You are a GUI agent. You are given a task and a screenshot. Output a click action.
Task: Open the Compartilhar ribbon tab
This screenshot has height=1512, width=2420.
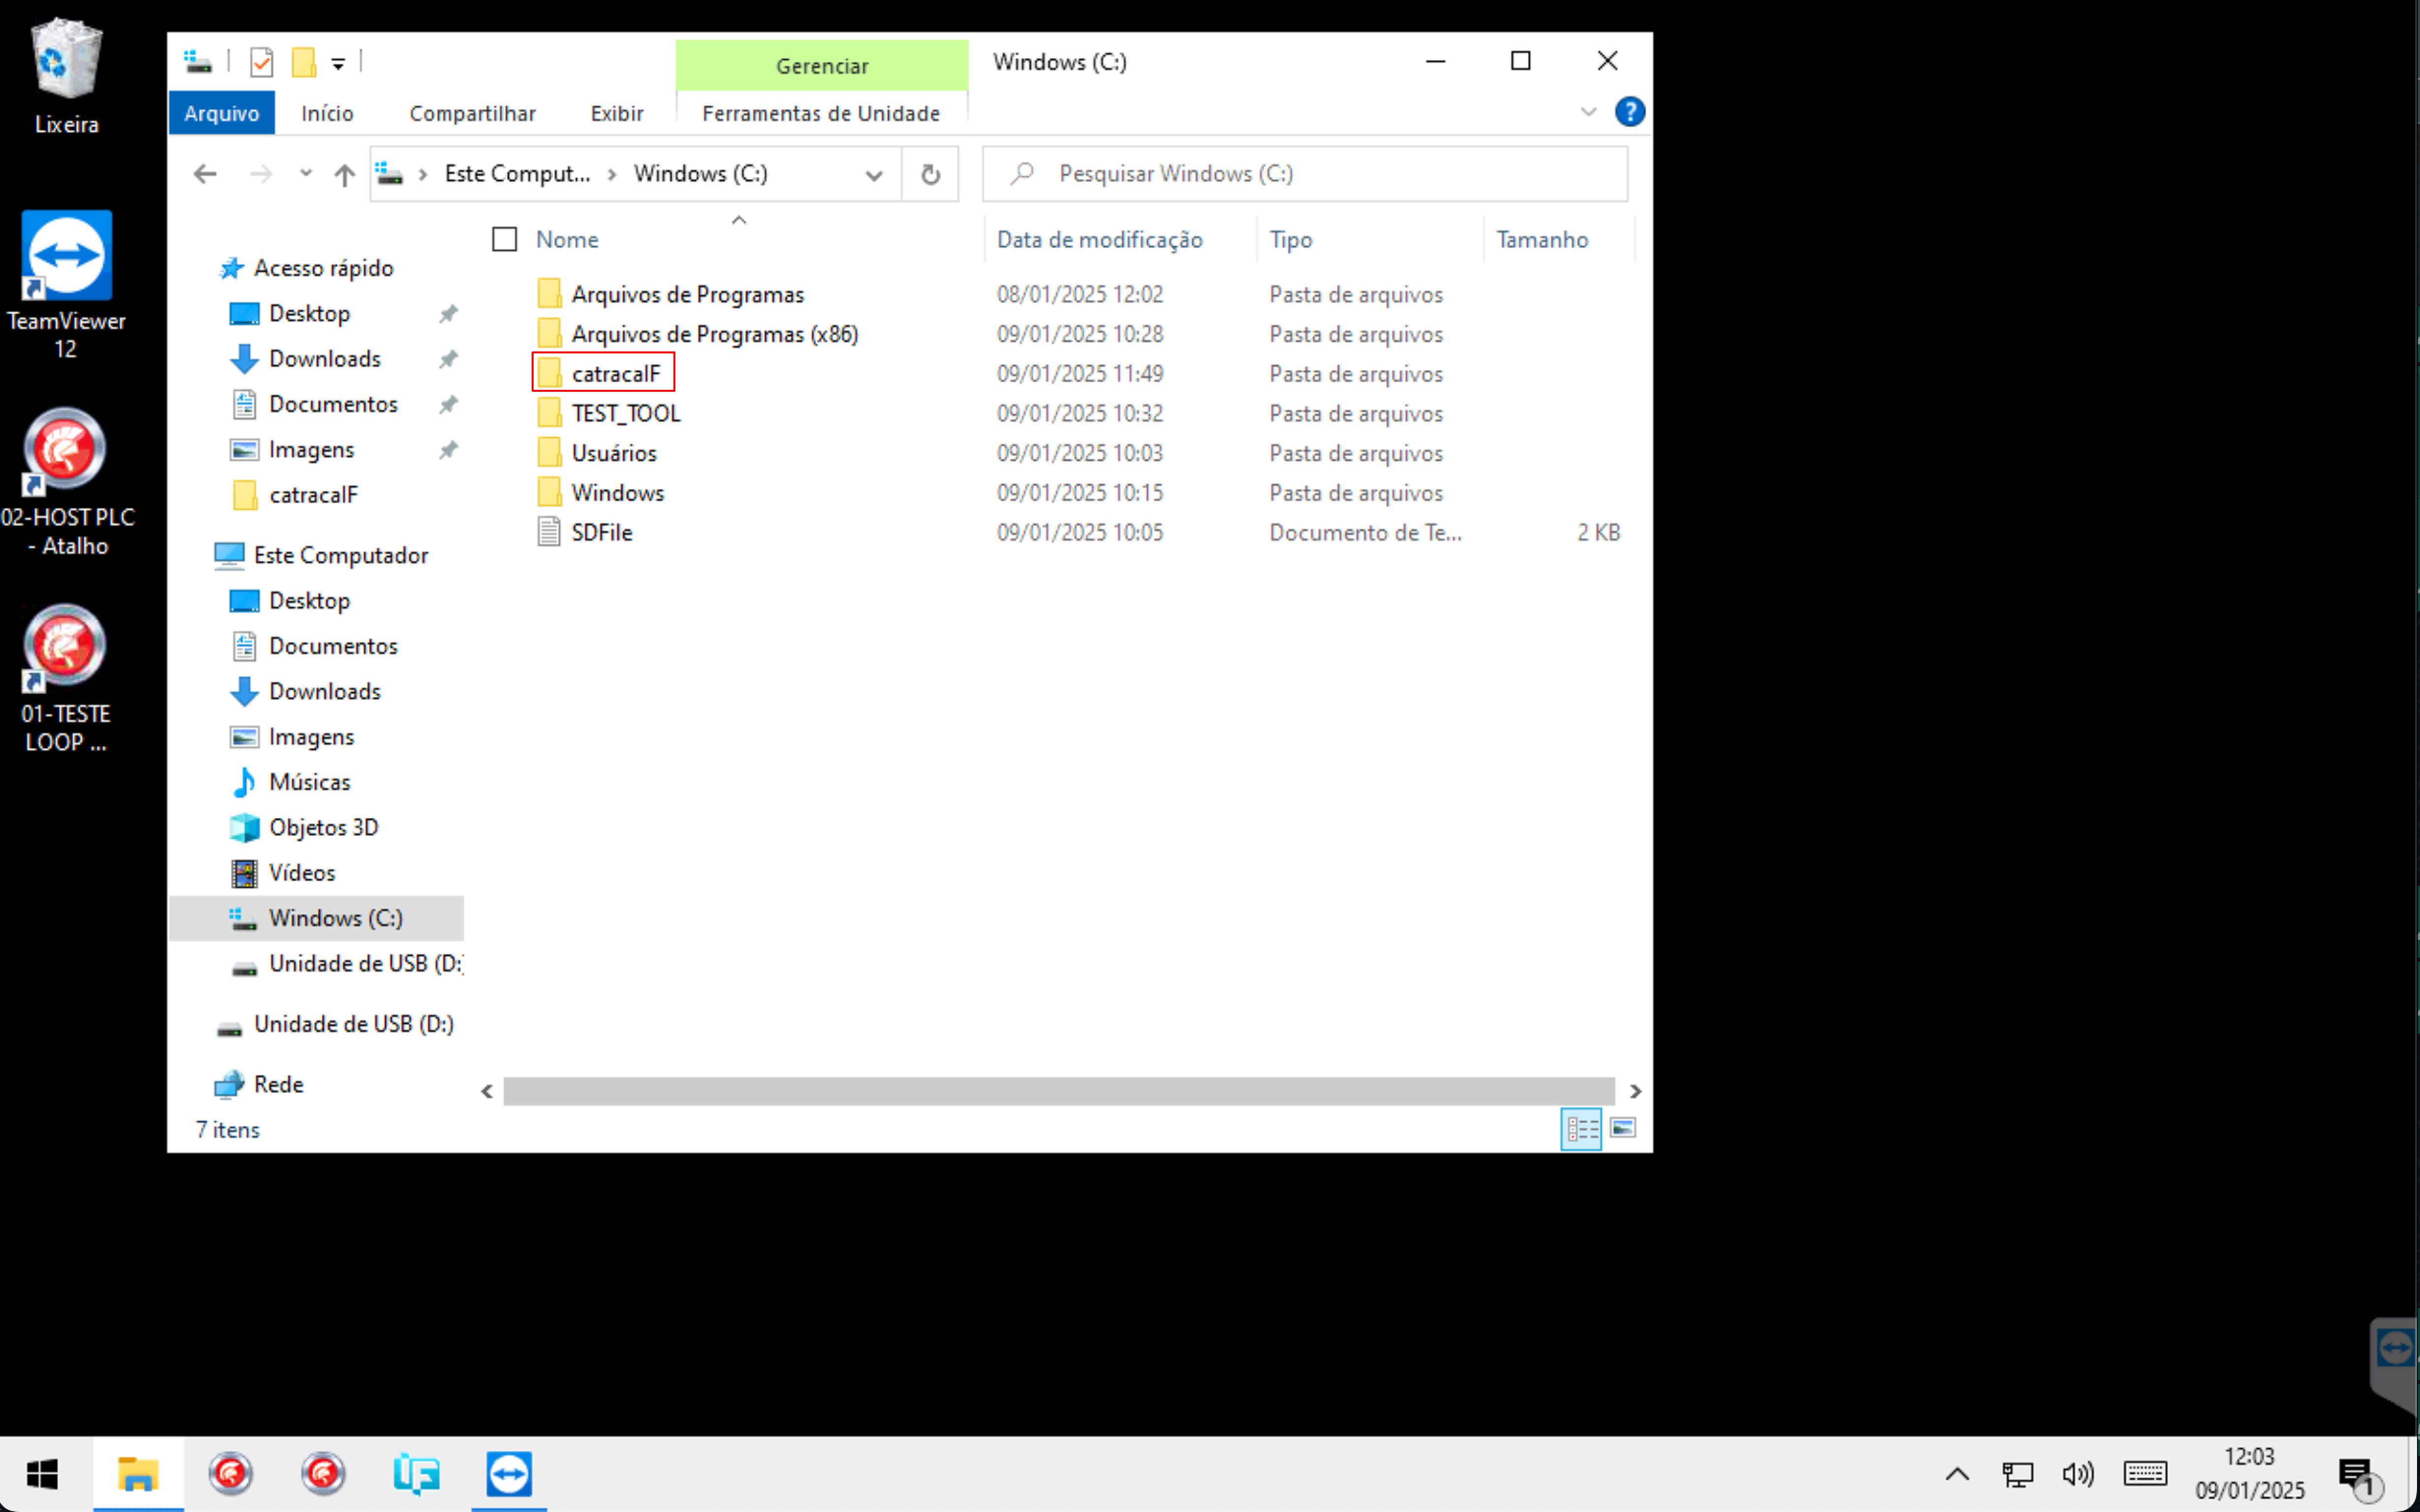(x=472, y=113)
